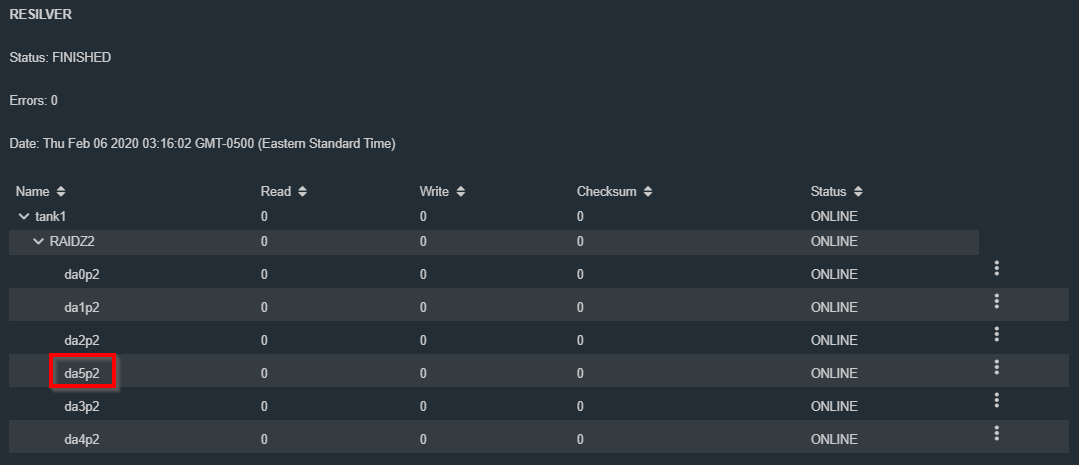
Task: Select the da0p2 disk entry
Action: coord(82,274)
